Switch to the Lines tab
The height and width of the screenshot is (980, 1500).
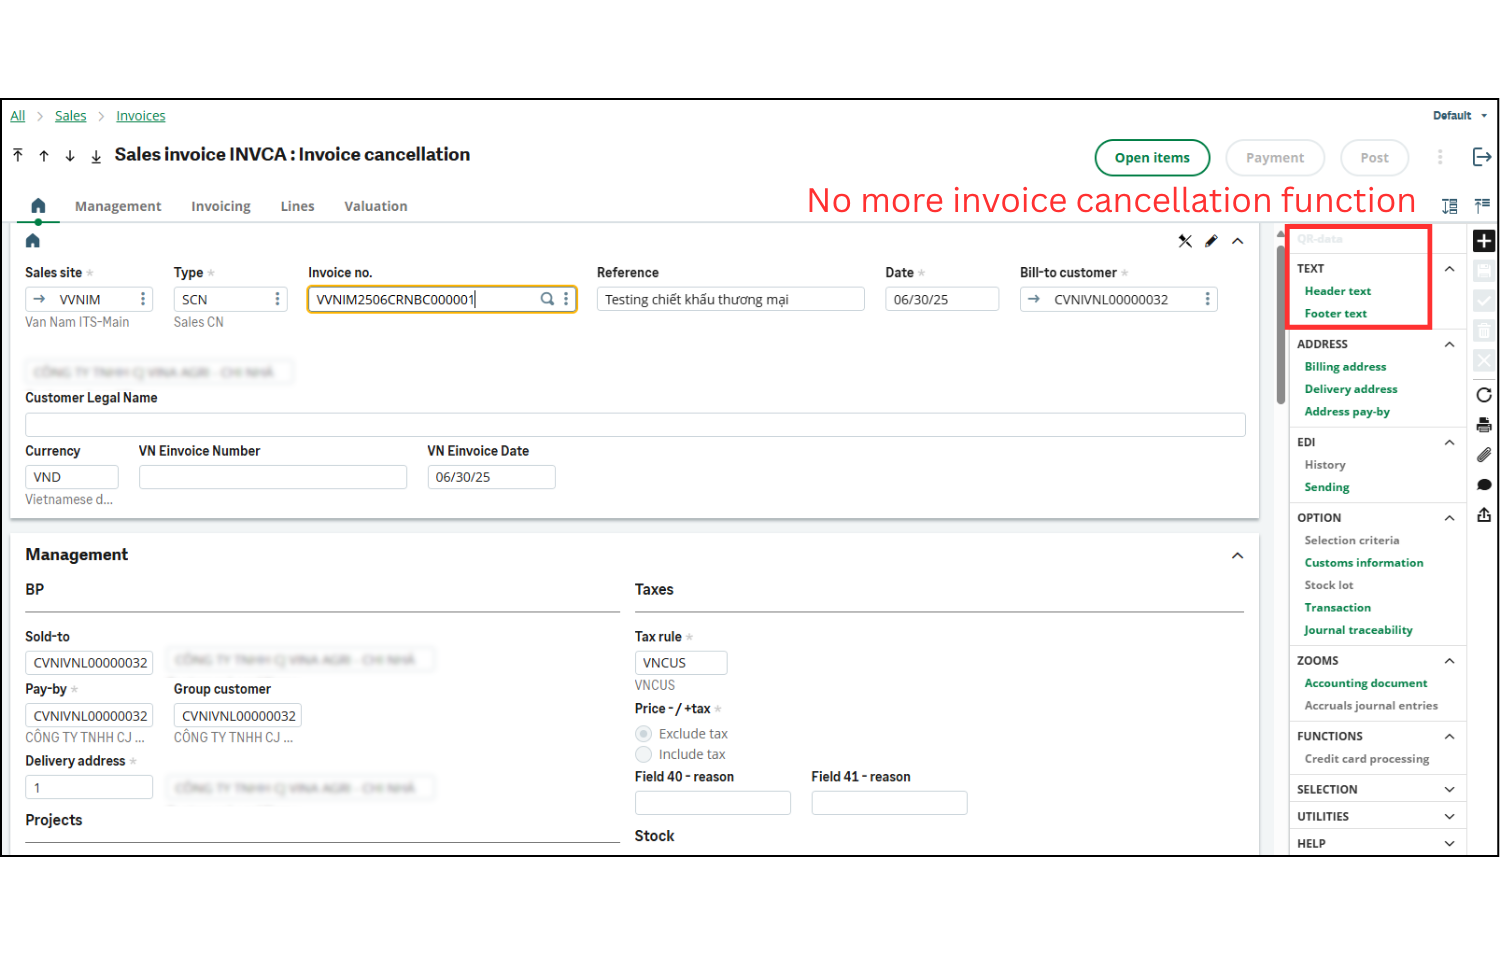click(x=297, y=206)
